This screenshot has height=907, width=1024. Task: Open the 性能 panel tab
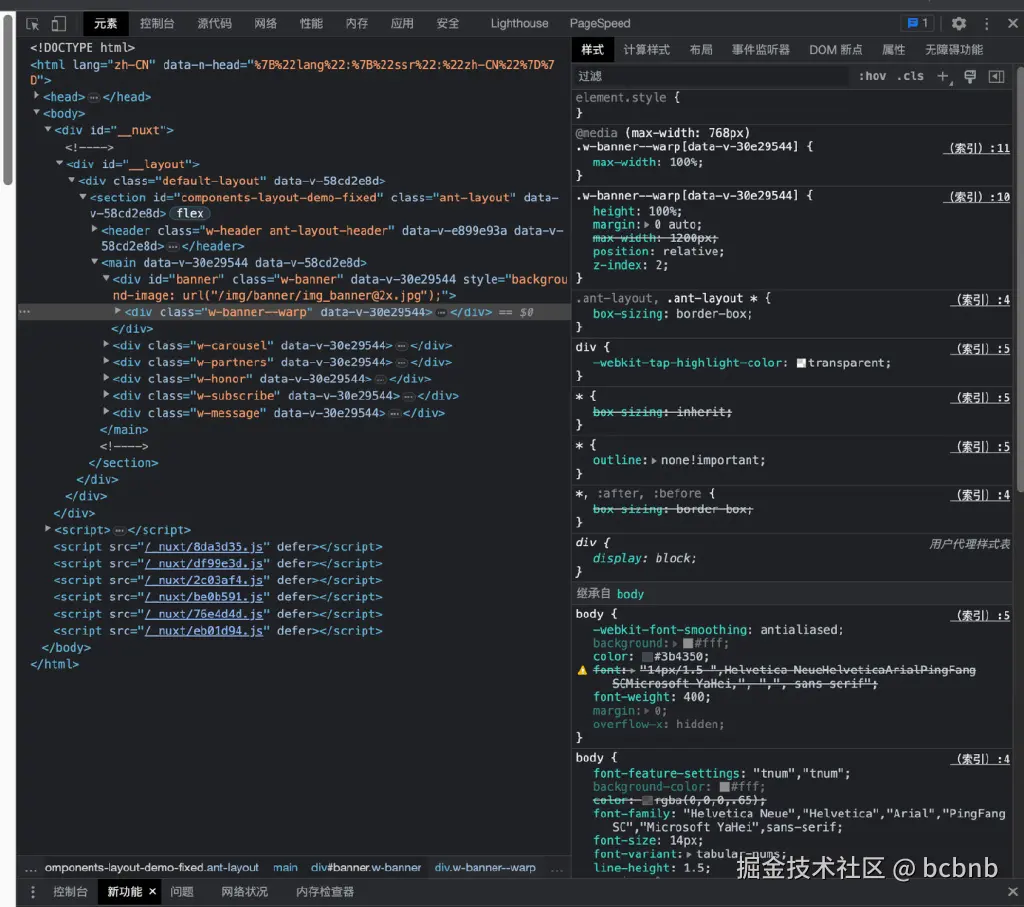(x=311, y=24)
